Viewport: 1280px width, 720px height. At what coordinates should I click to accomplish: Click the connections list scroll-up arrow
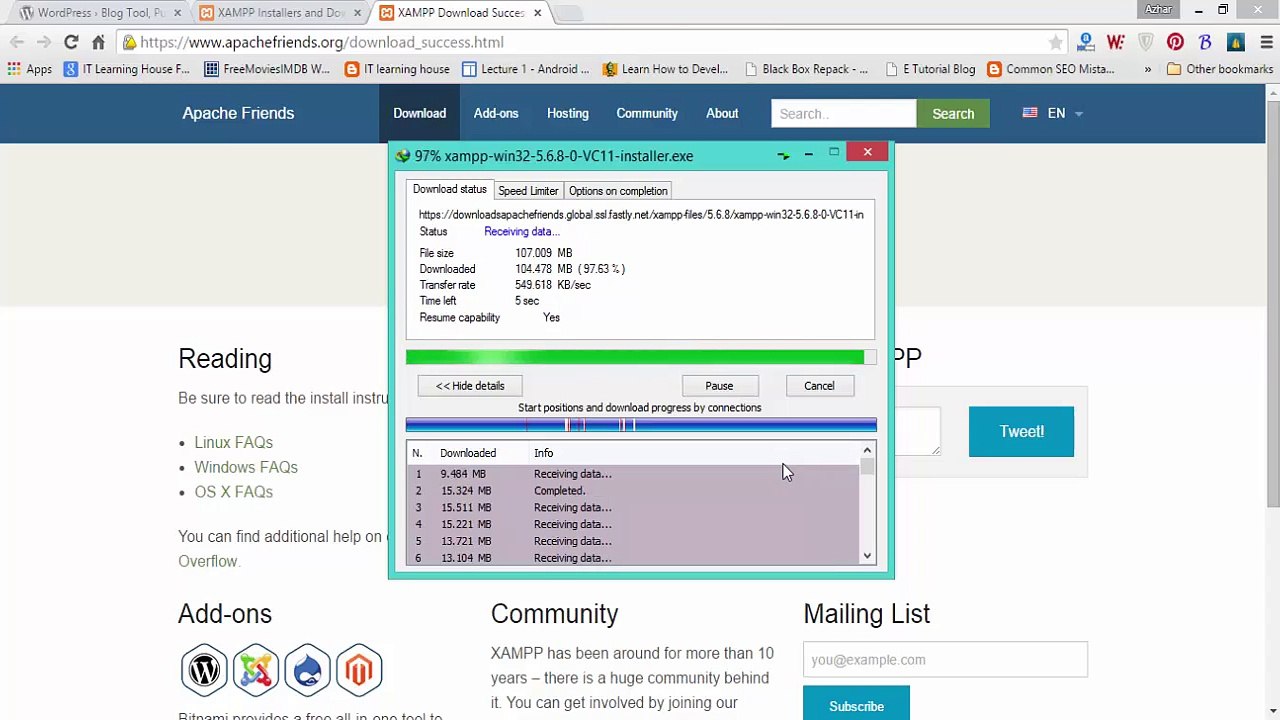867,451
